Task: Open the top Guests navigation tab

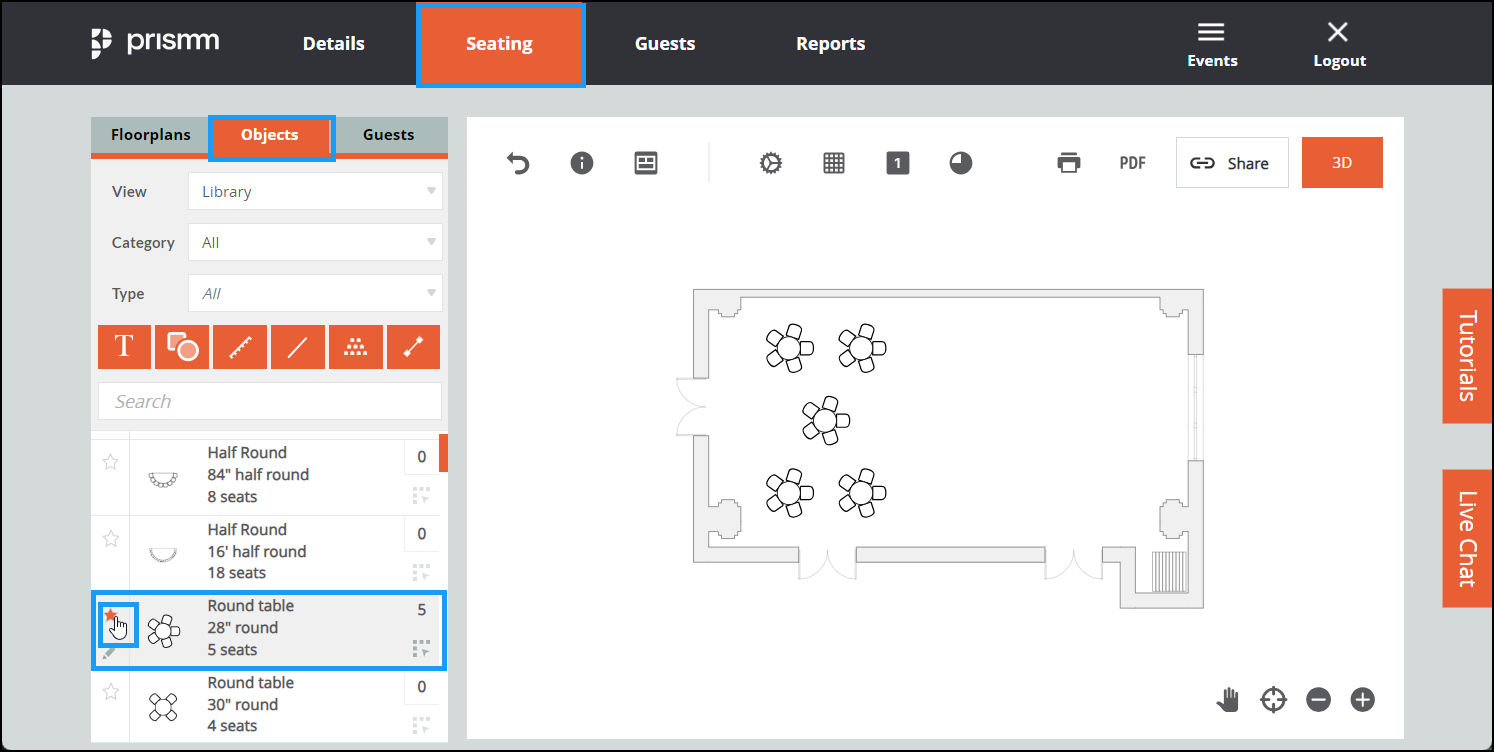Action: (665, 44)
